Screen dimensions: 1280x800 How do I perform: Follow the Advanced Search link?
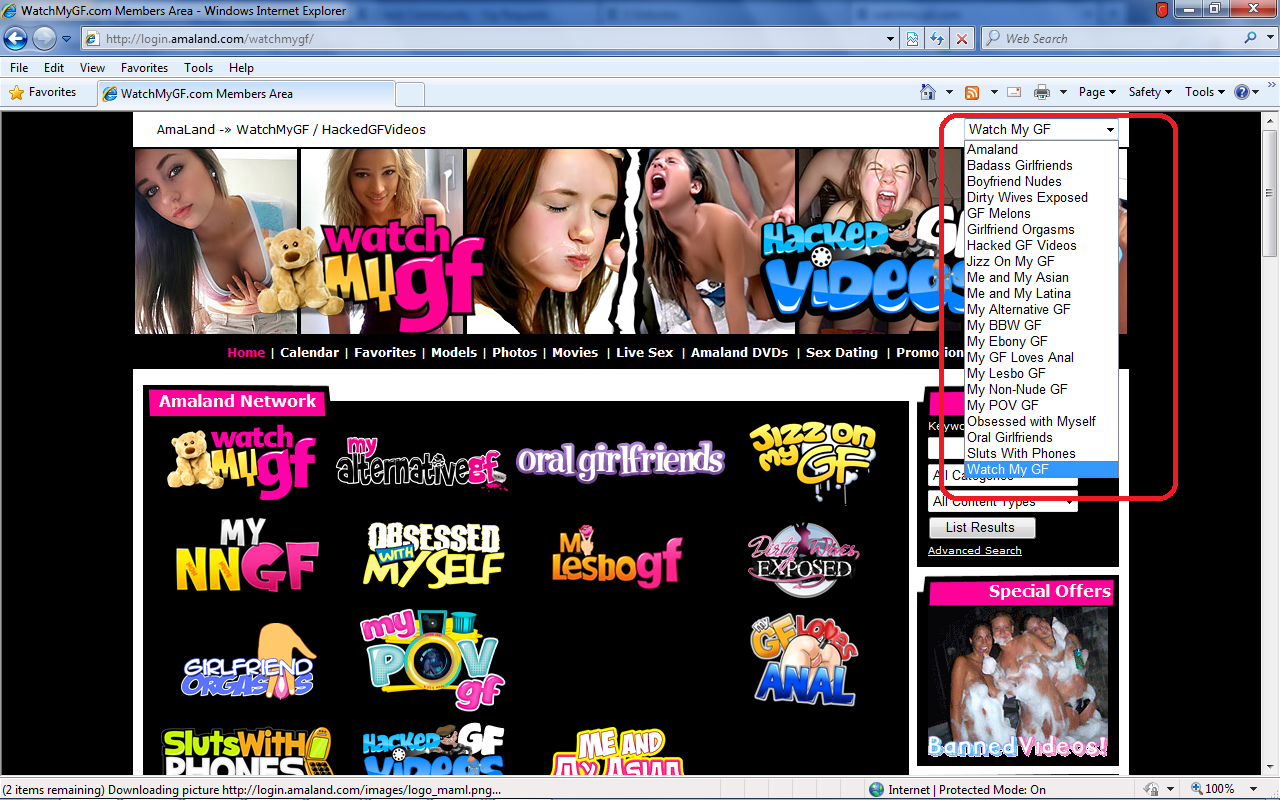pyautogui.click(x=974, y=550)
